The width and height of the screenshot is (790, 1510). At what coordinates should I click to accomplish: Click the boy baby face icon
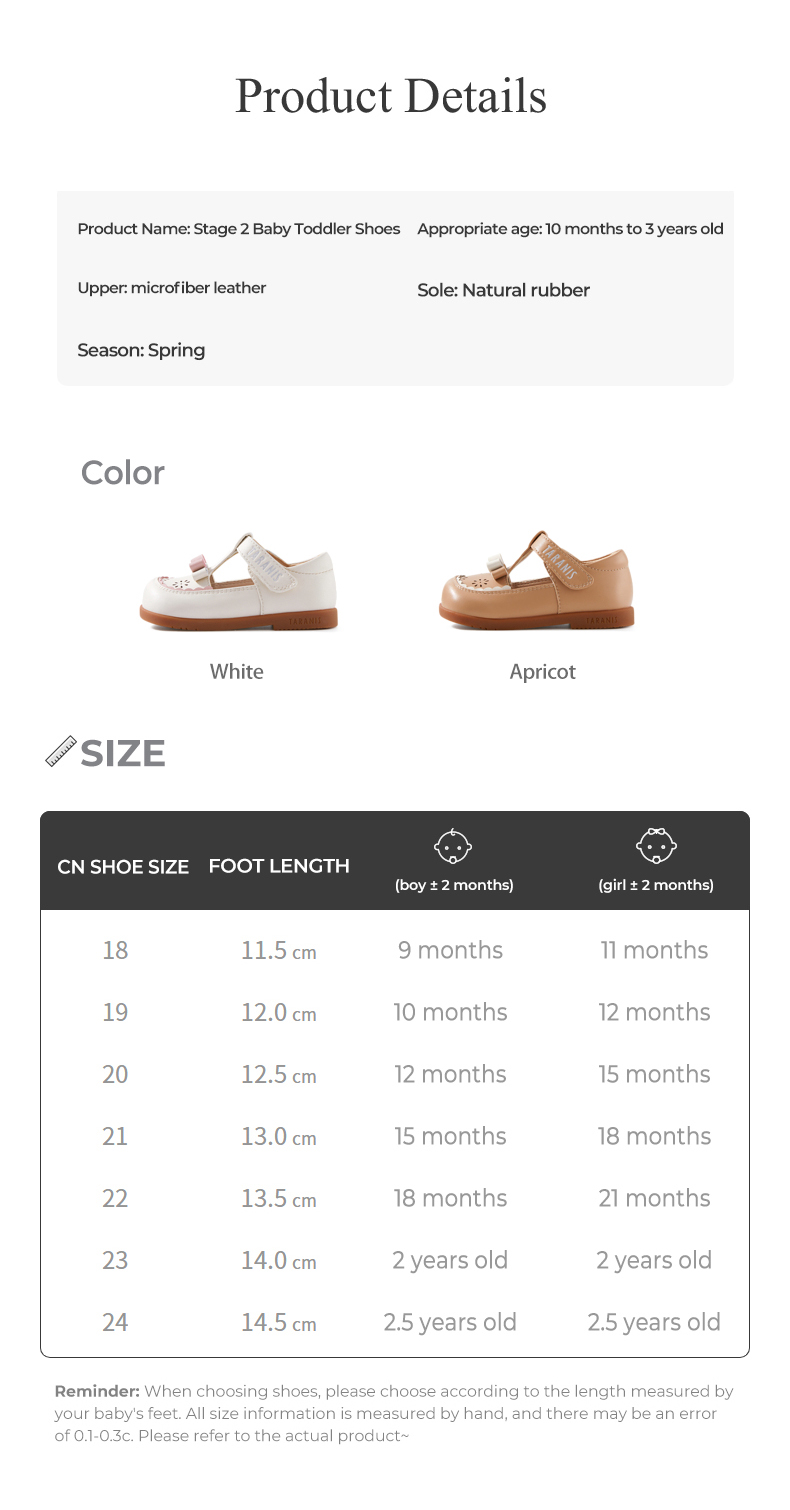click(453, 849)
